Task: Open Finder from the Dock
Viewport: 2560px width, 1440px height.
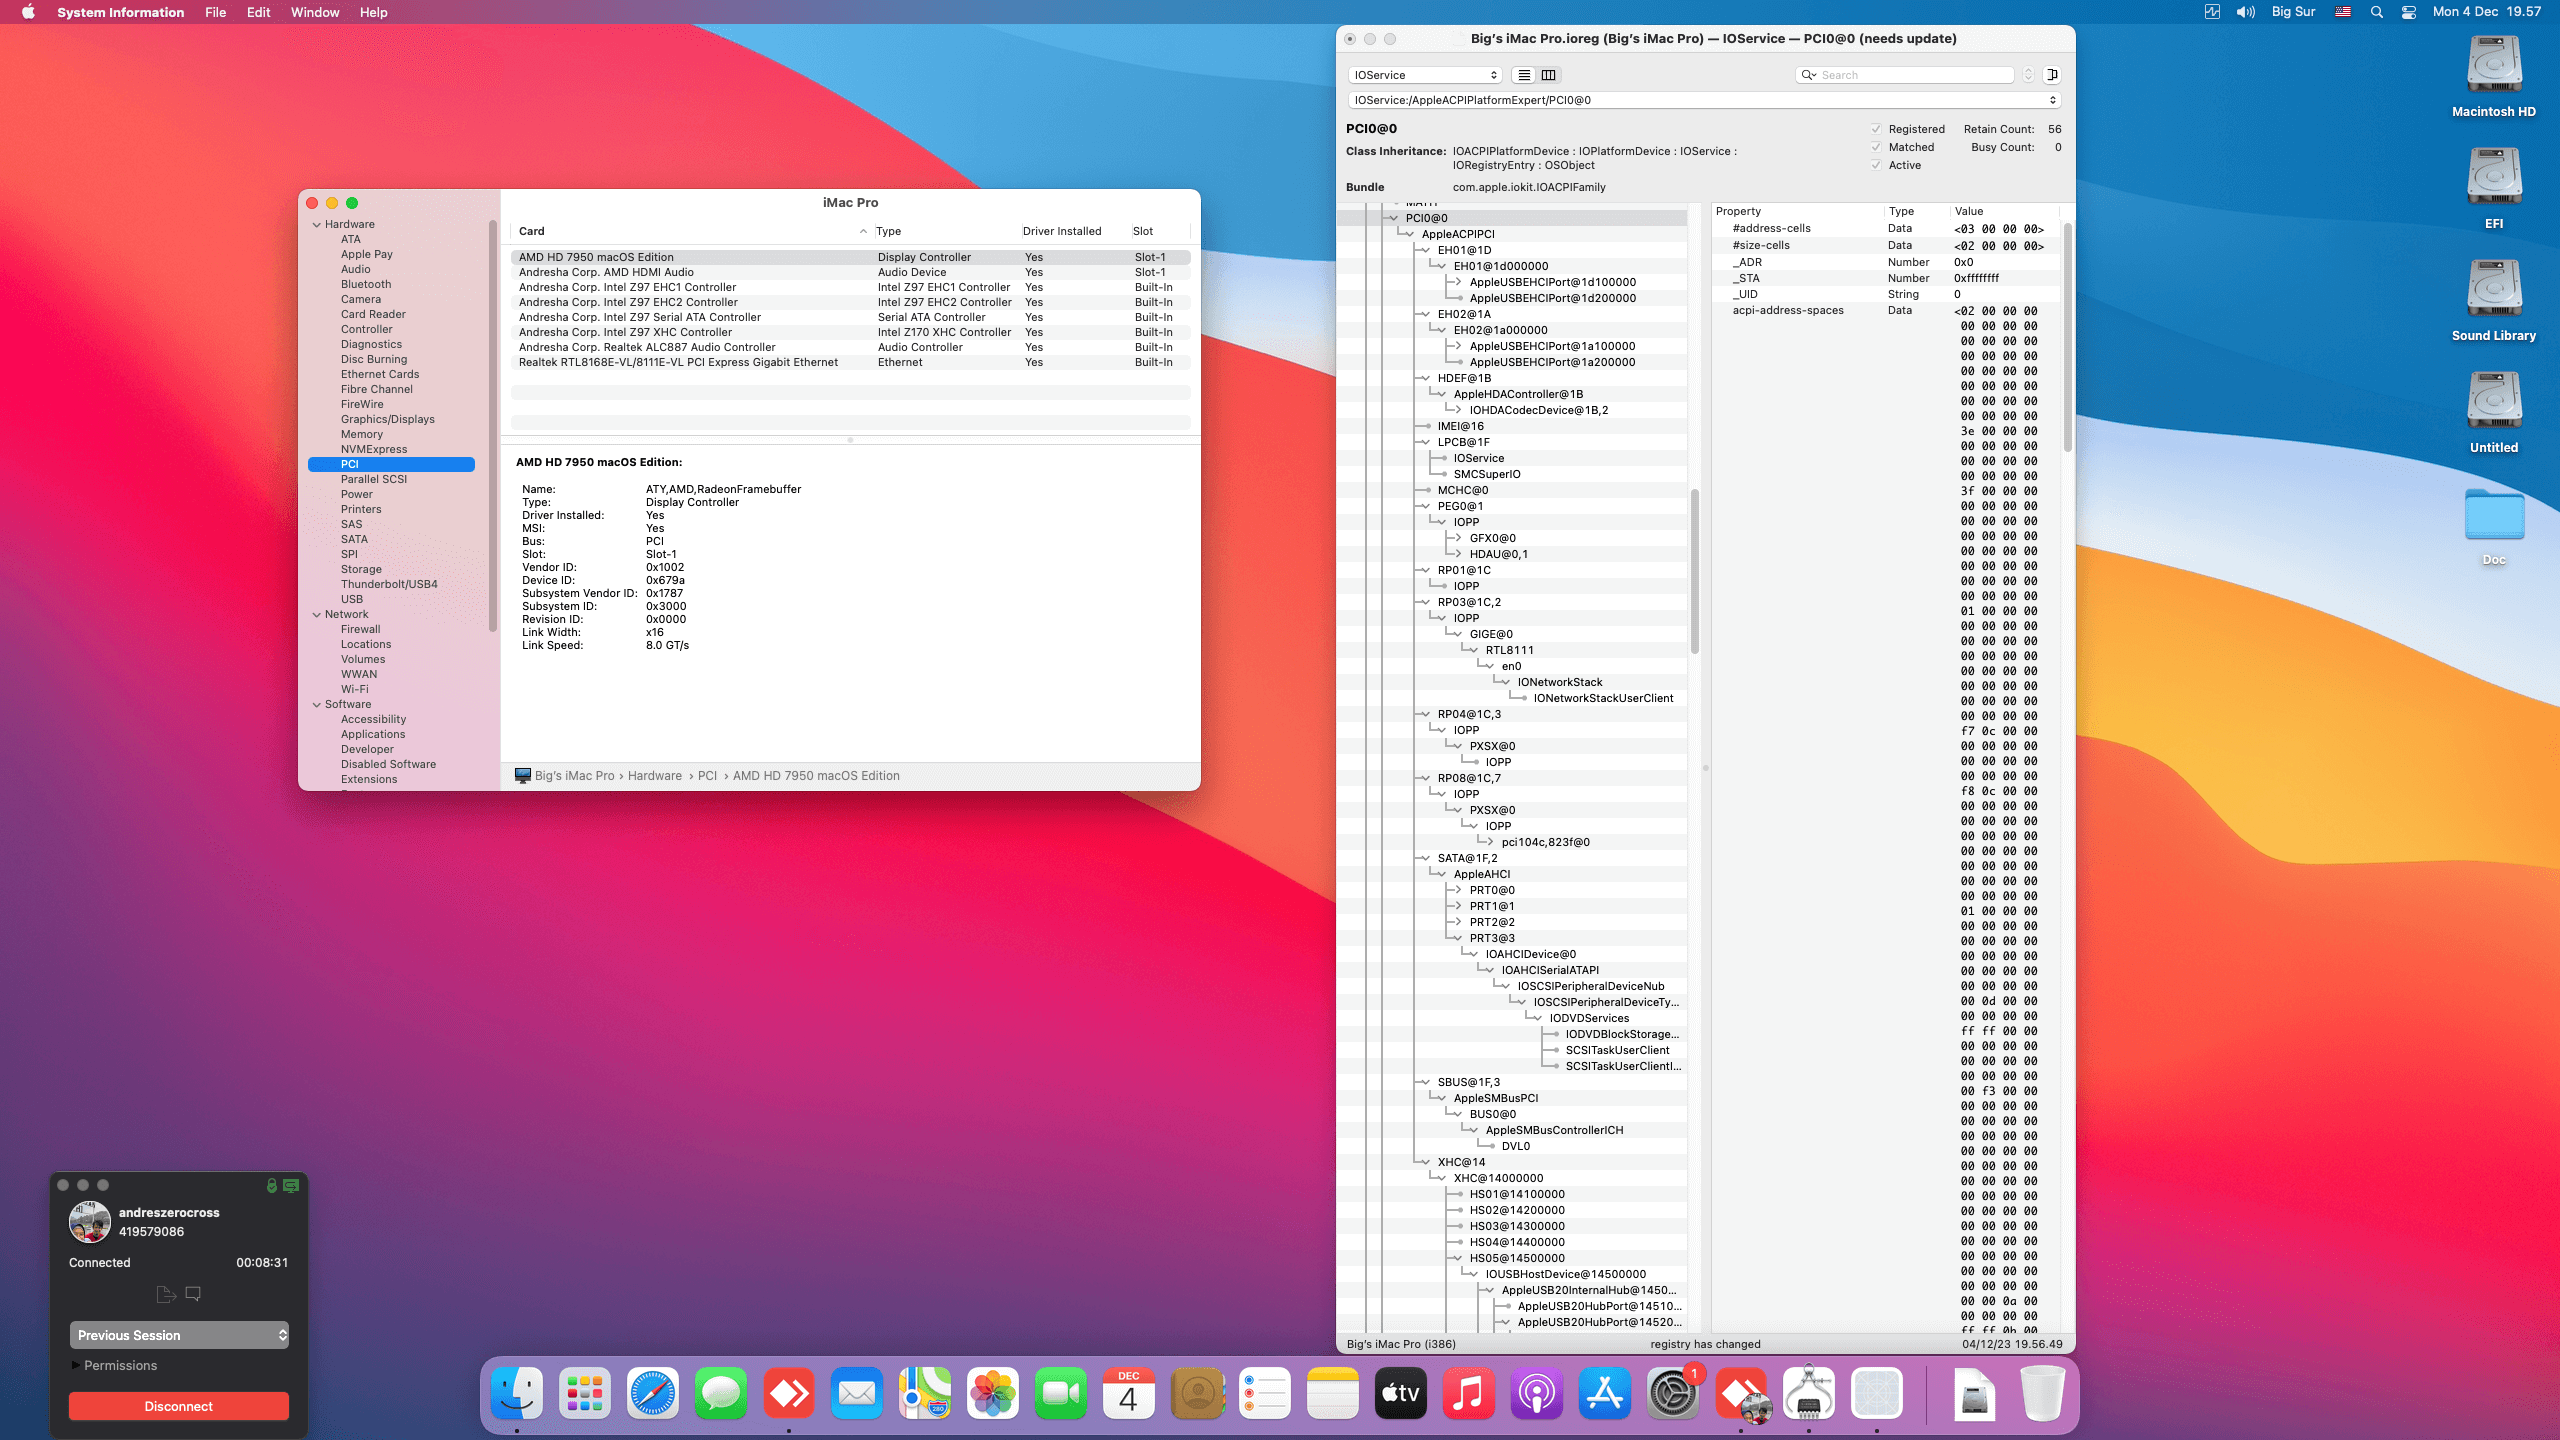Action: (x=517, y=1393)
